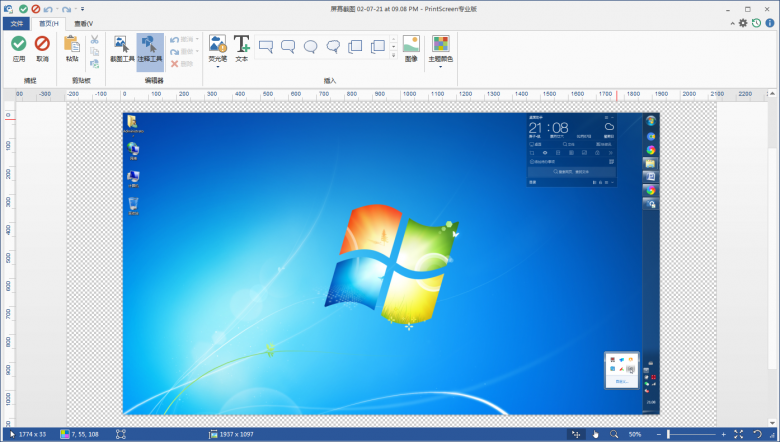
Task: Open quick access toolbar customize dropdown
Action: coord(83,9)
